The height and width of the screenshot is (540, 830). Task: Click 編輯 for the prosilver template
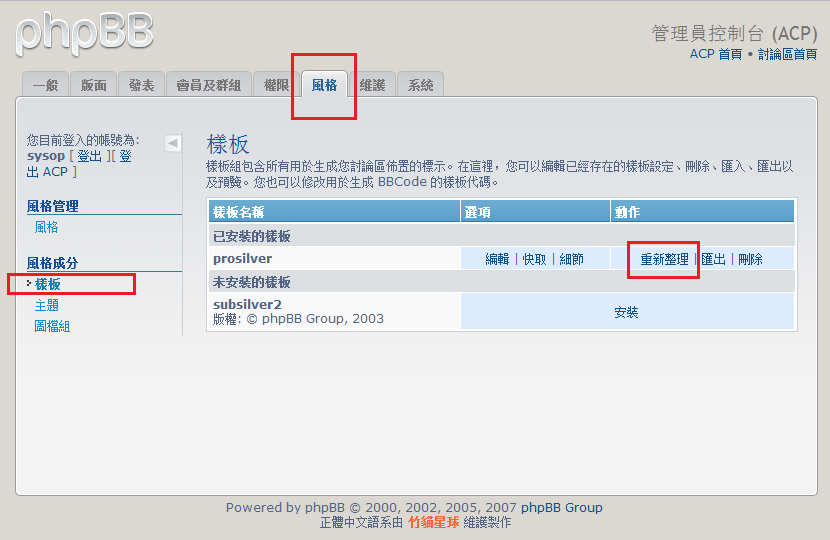[497, 259]
